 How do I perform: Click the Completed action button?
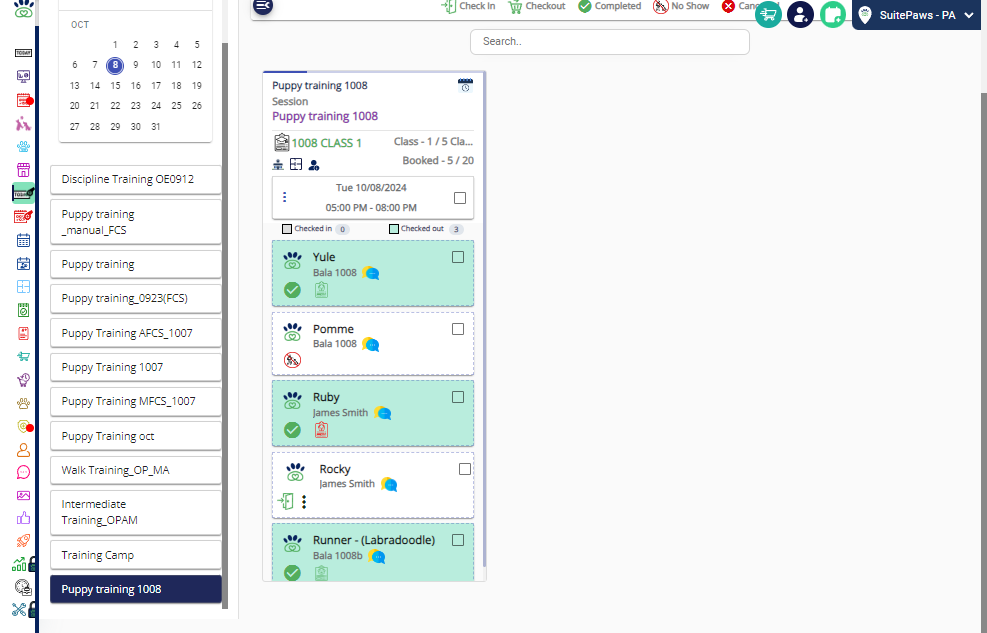click(609, 6)
